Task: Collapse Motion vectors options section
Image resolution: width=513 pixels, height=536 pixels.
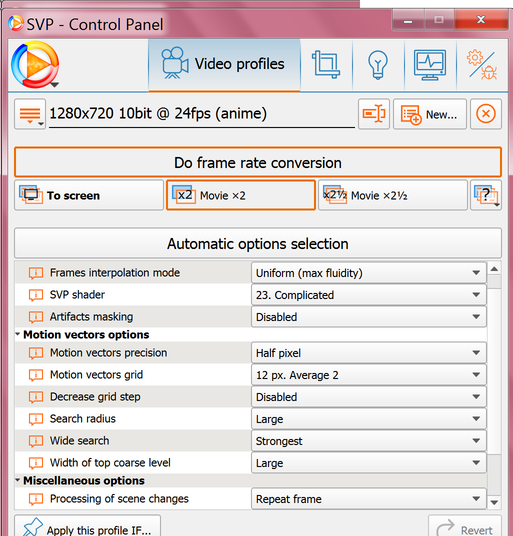Action: 18,334
